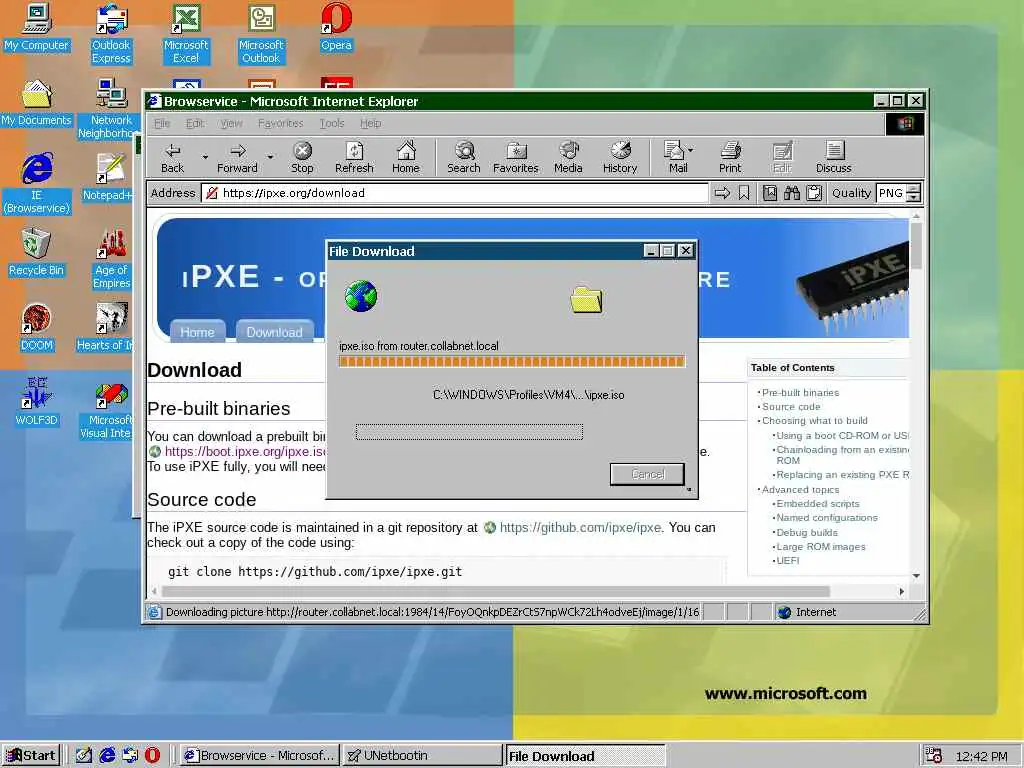This screenshot has width=1024, height=768.
Task: Click the horizontal scrollbar of the page
Action: click(x=496, y=591)
